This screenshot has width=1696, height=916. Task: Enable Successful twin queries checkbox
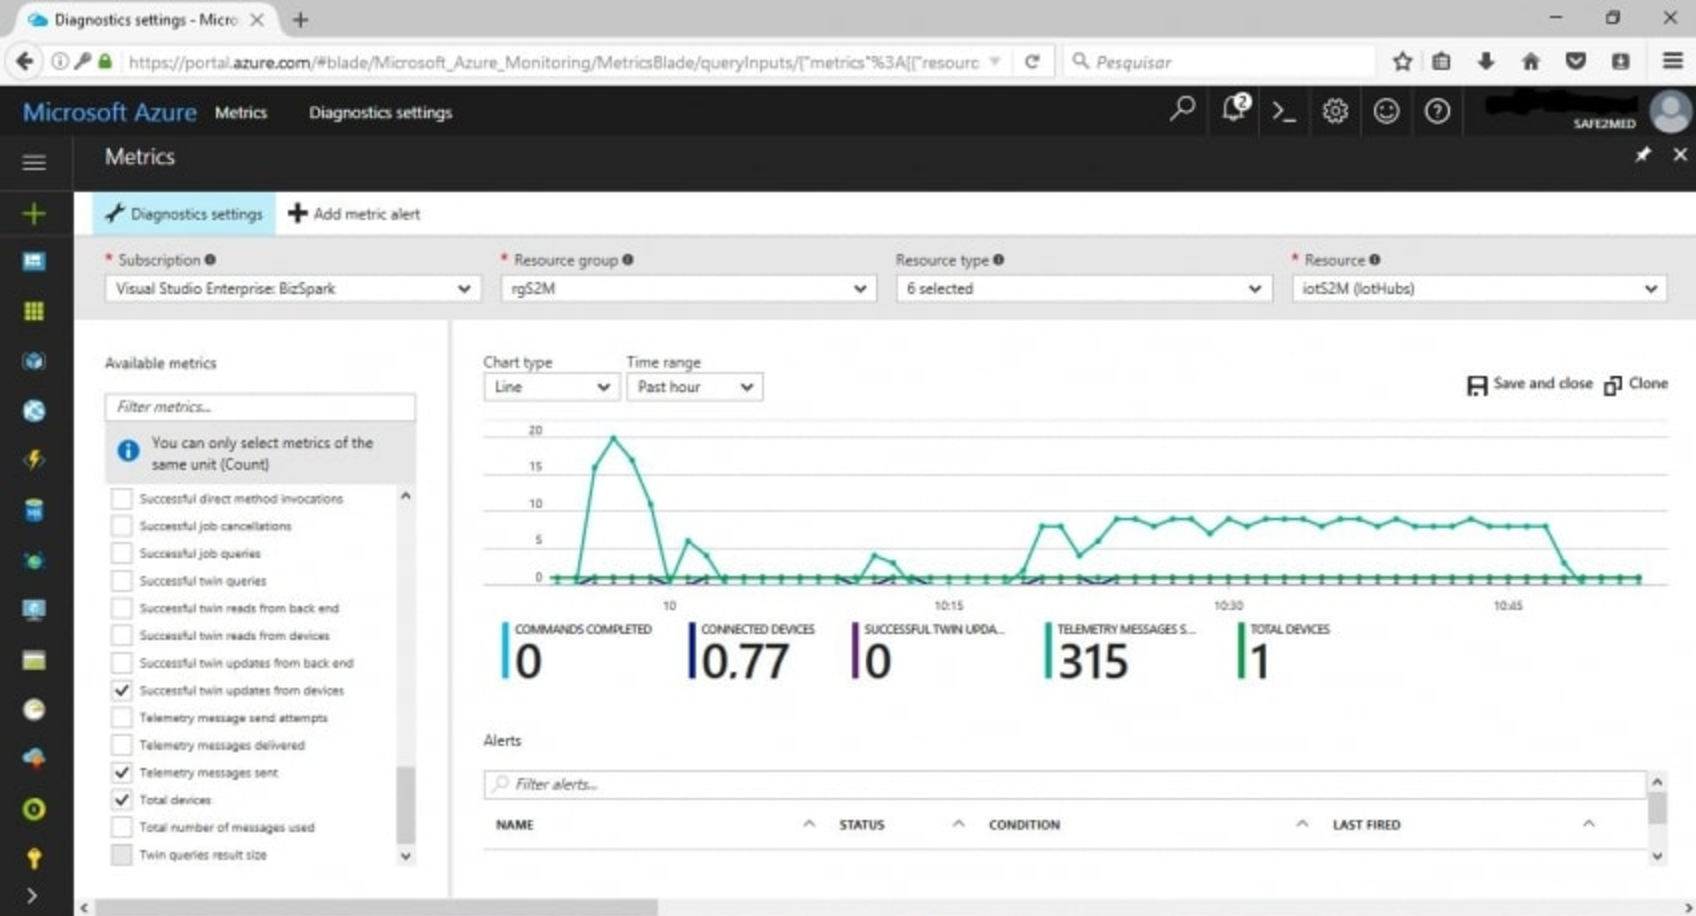point(122,581)
